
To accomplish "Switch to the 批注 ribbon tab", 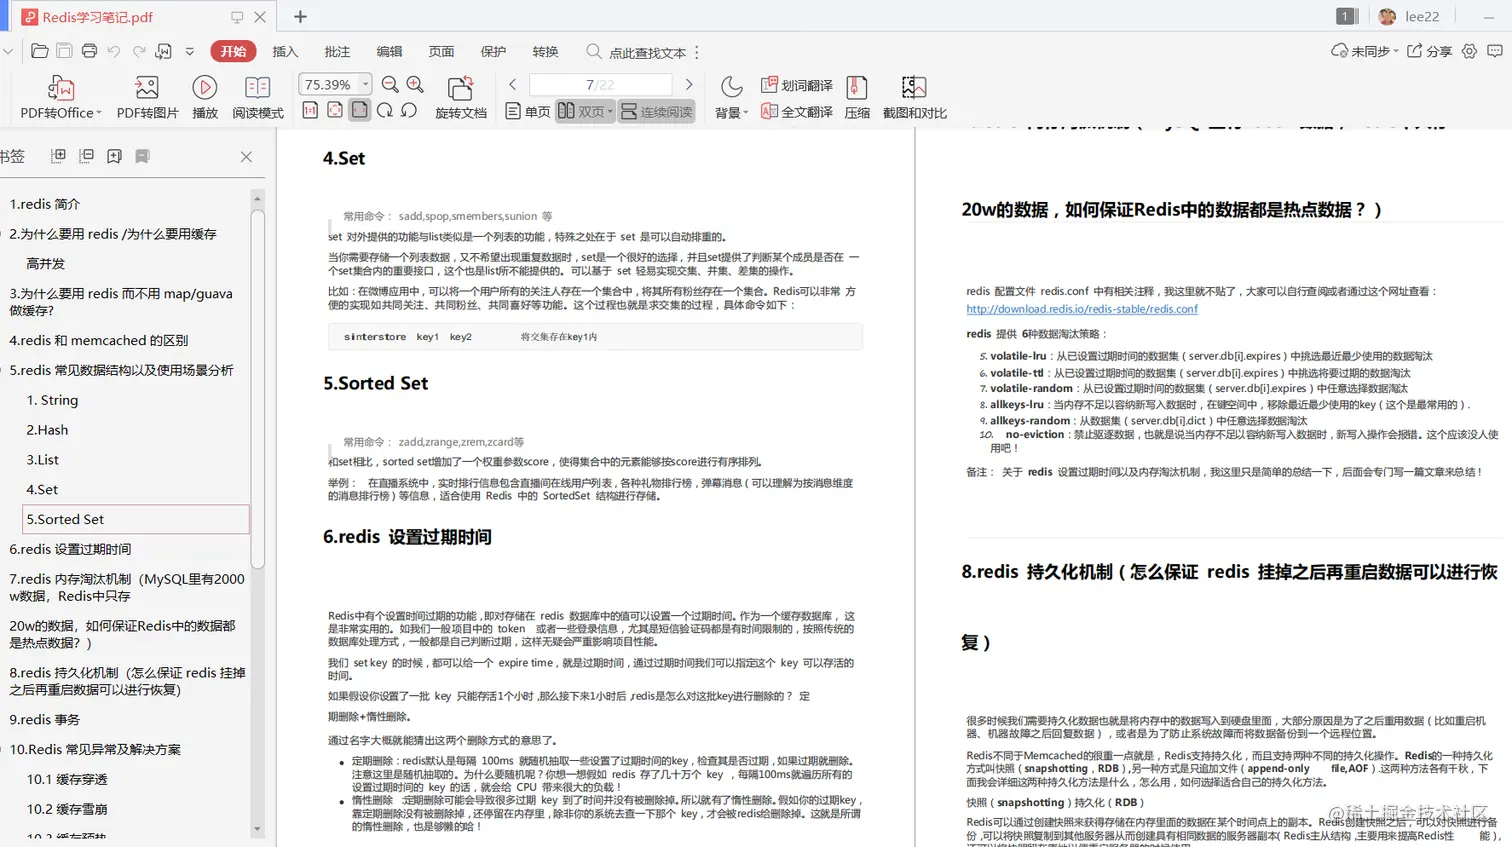I will [x=336, y=51].
